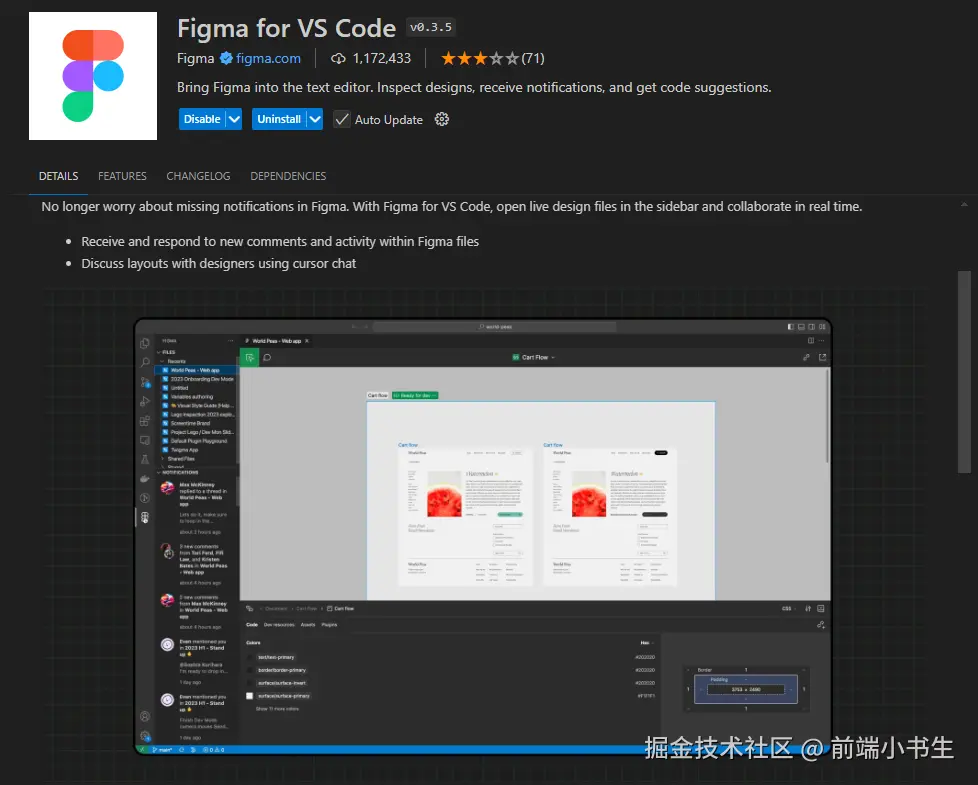
Task: Click the 'Figma for VS Code' title
Action: (286, 29)
